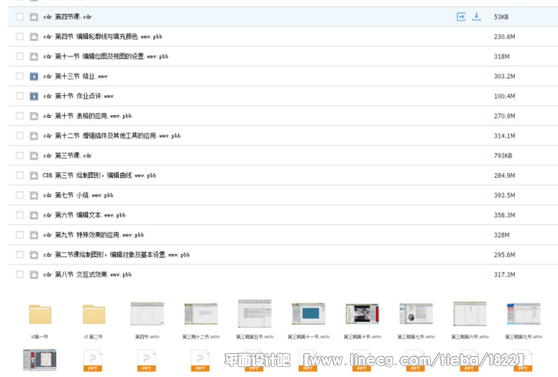558x377 pixels.
Task: Click the video play icon beside 第十节 作业点评.wmv
Action: click(34, 96)
